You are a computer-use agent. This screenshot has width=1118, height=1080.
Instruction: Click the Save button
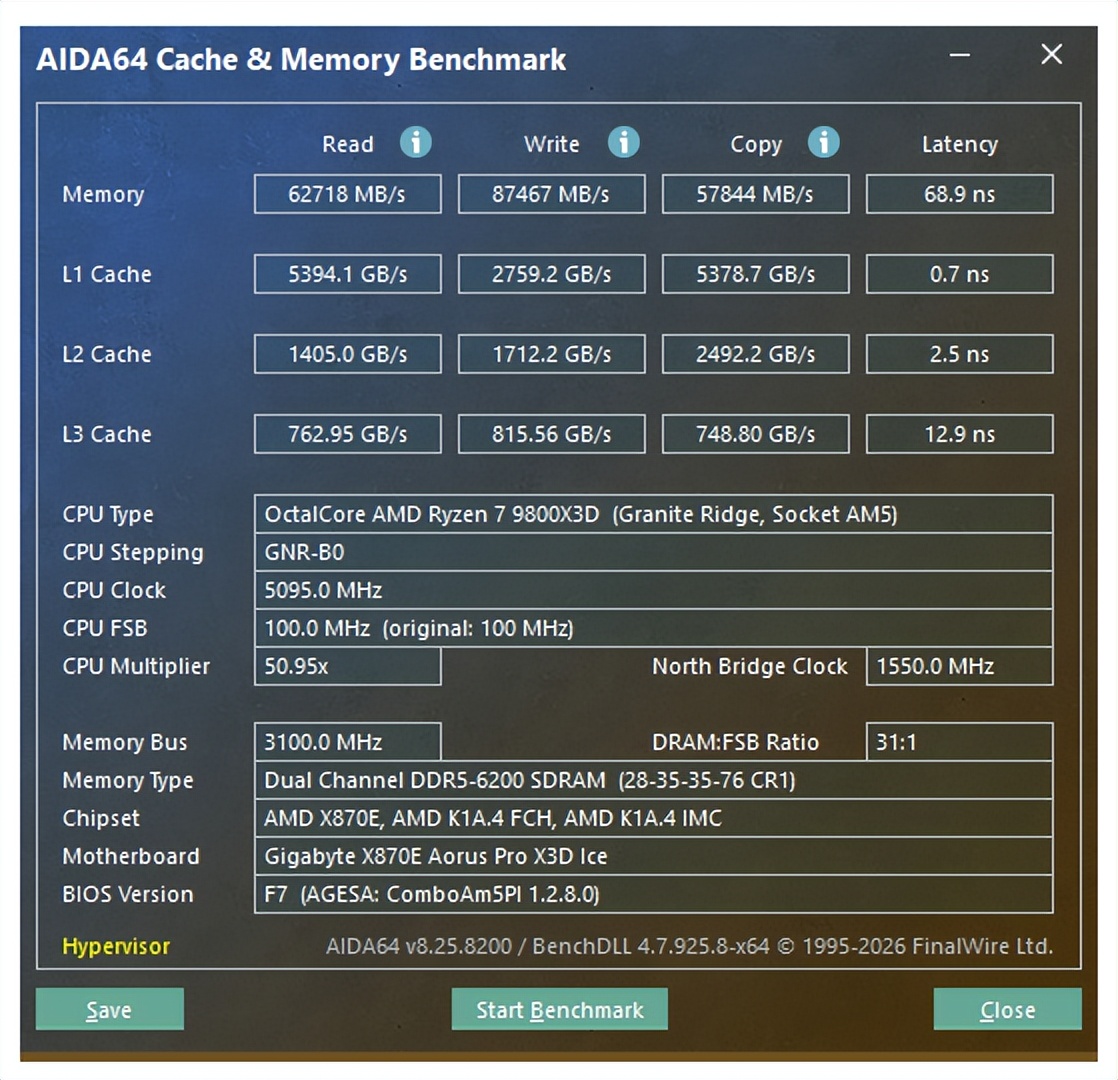(x=110, y=1009)
